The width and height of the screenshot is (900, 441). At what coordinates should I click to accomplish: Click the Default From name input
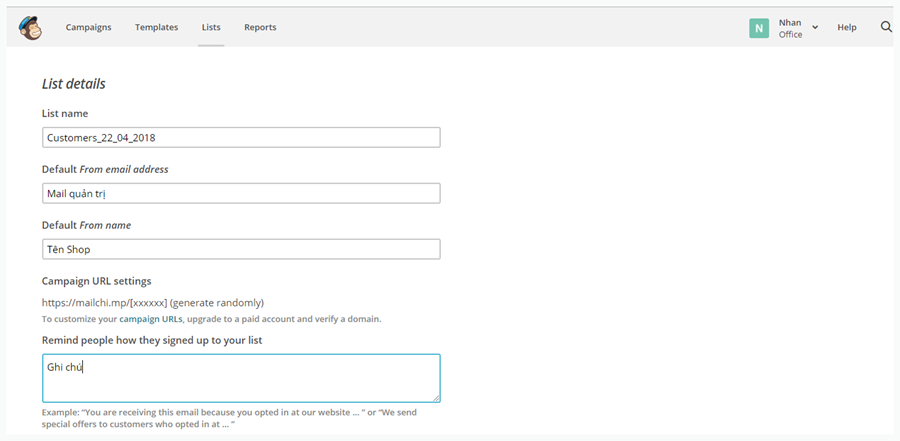pyautogui.click(x=241, y=249)
